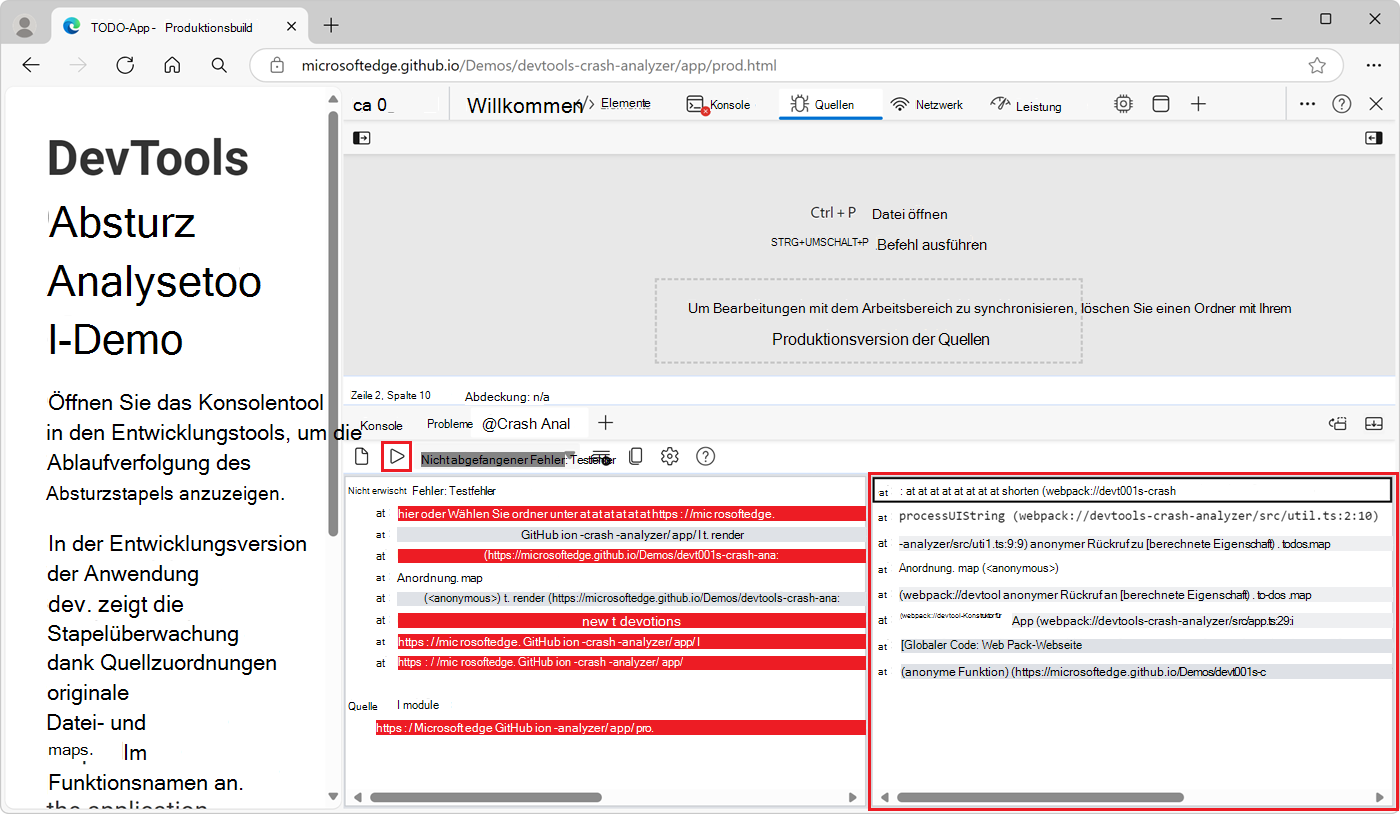Select the Crash Anal drawer tab
This screenshot has height=814, width=1400.
529,423
